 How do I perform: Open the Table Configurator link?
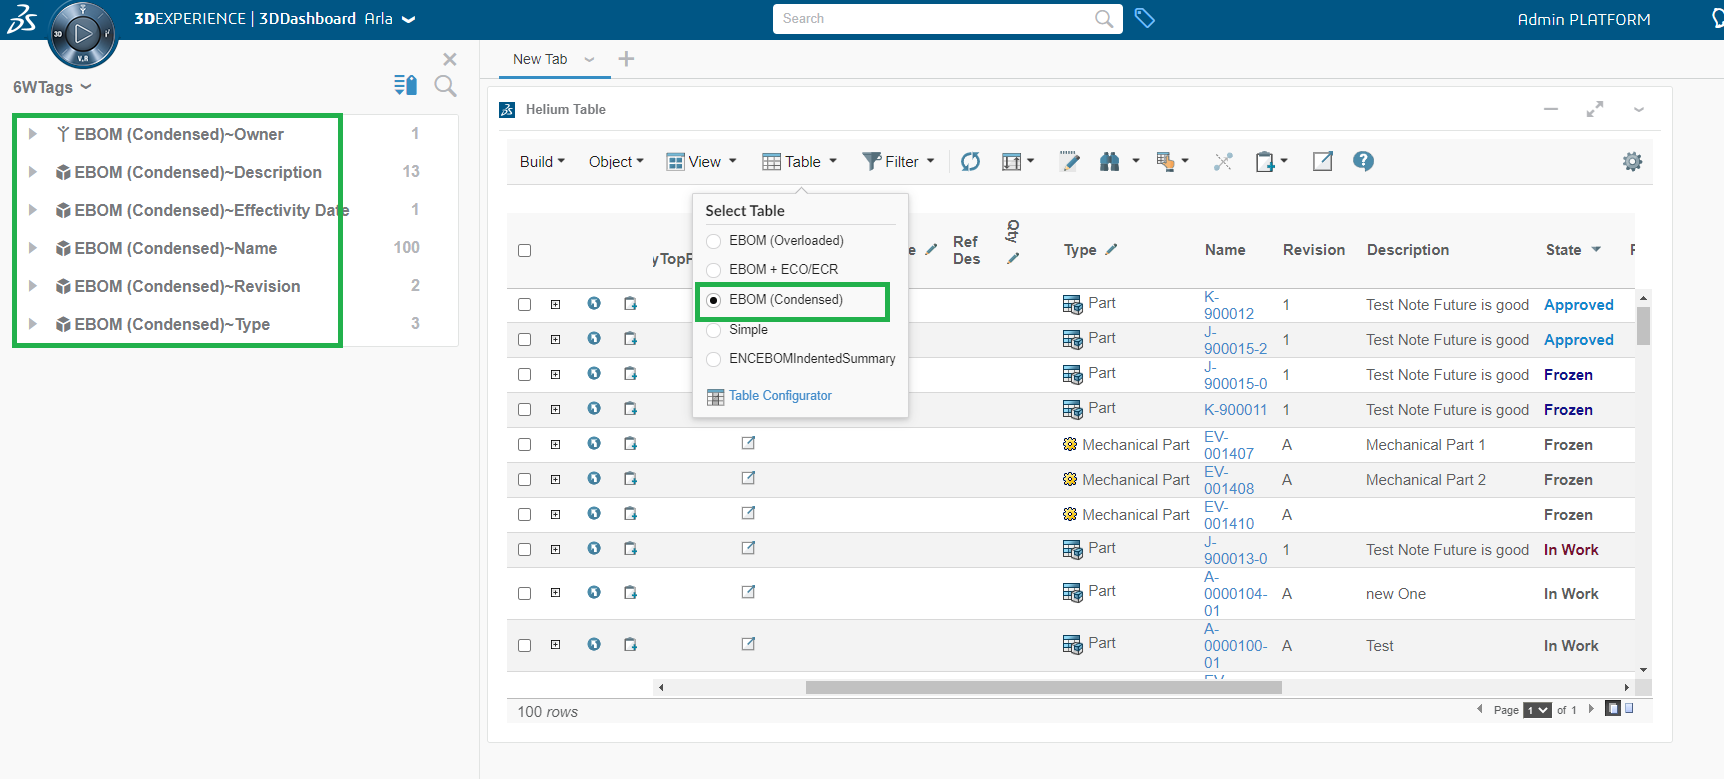click(x=779, y=396)
